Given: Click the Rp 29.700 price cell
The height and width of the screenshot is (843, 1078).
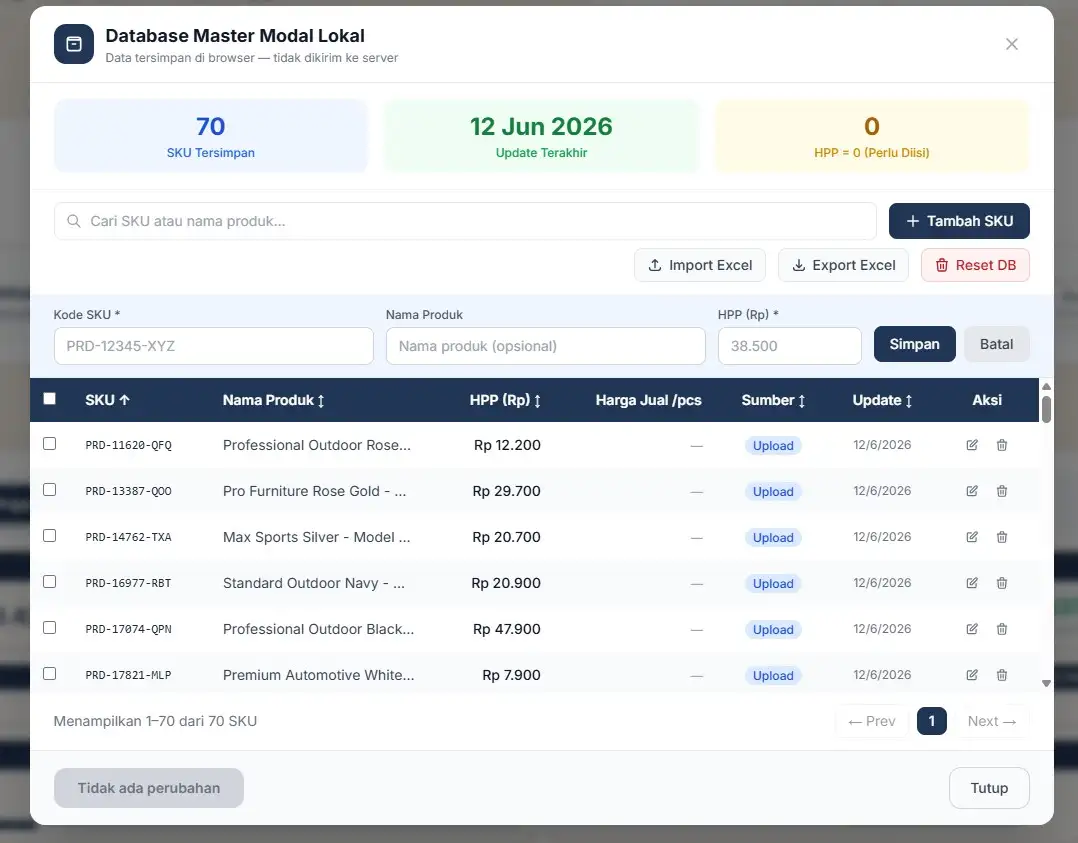Looking at the screenshot, I should 507,491.
